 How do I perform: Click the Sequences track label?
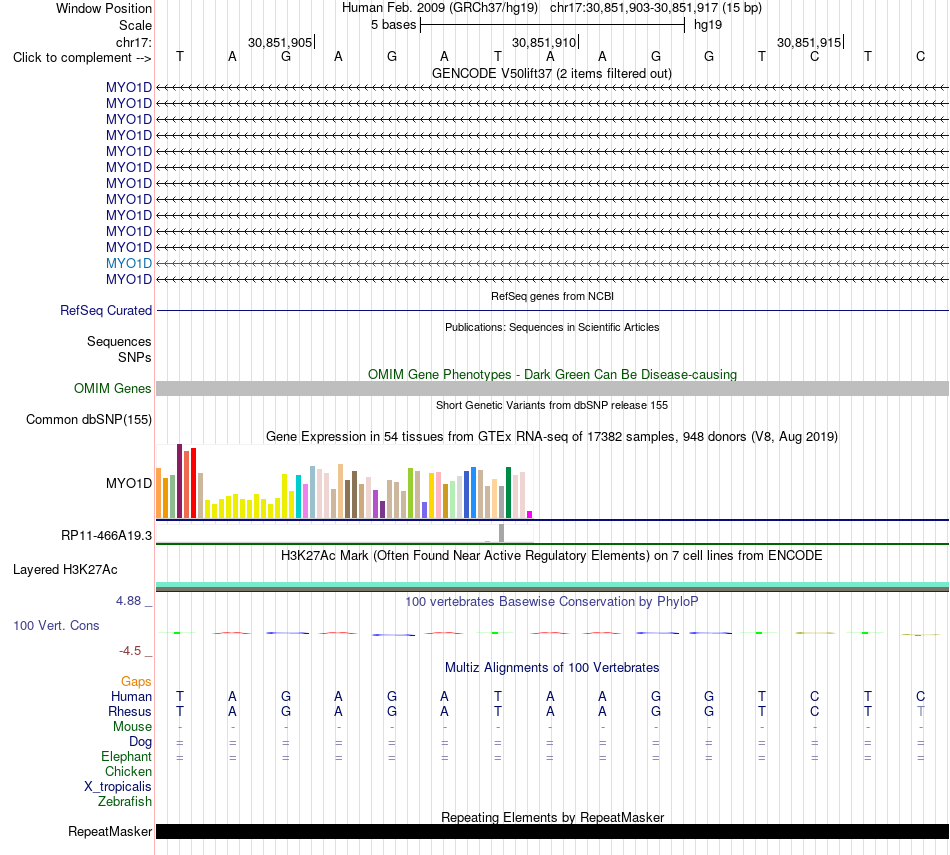pos(119,341)
